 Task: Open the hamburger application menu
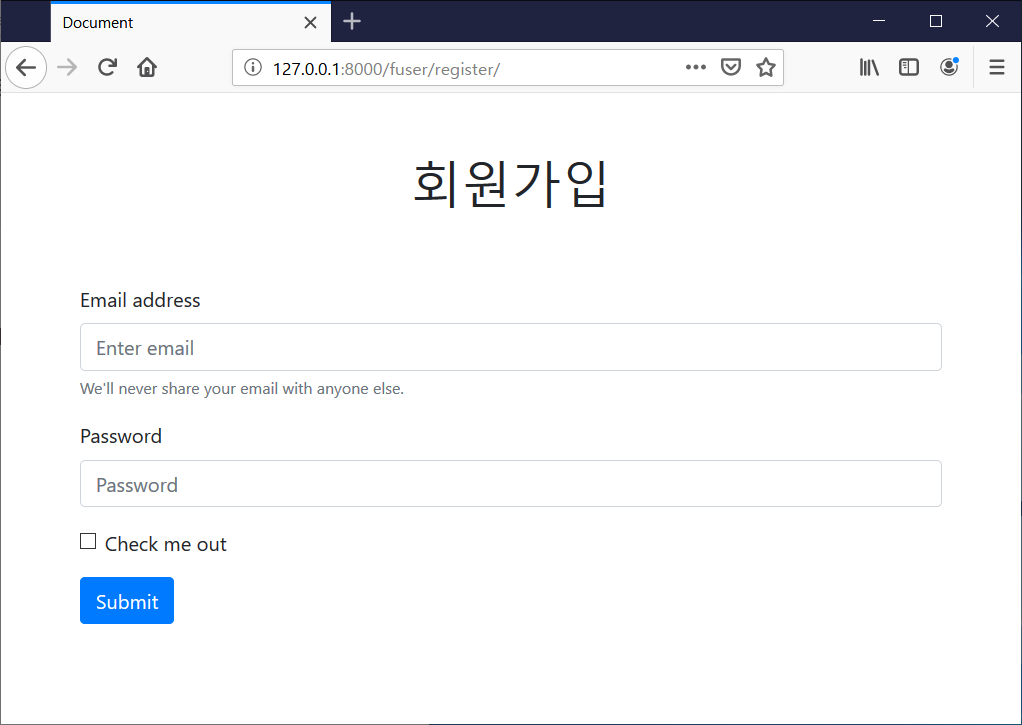[x=997, y=67]
